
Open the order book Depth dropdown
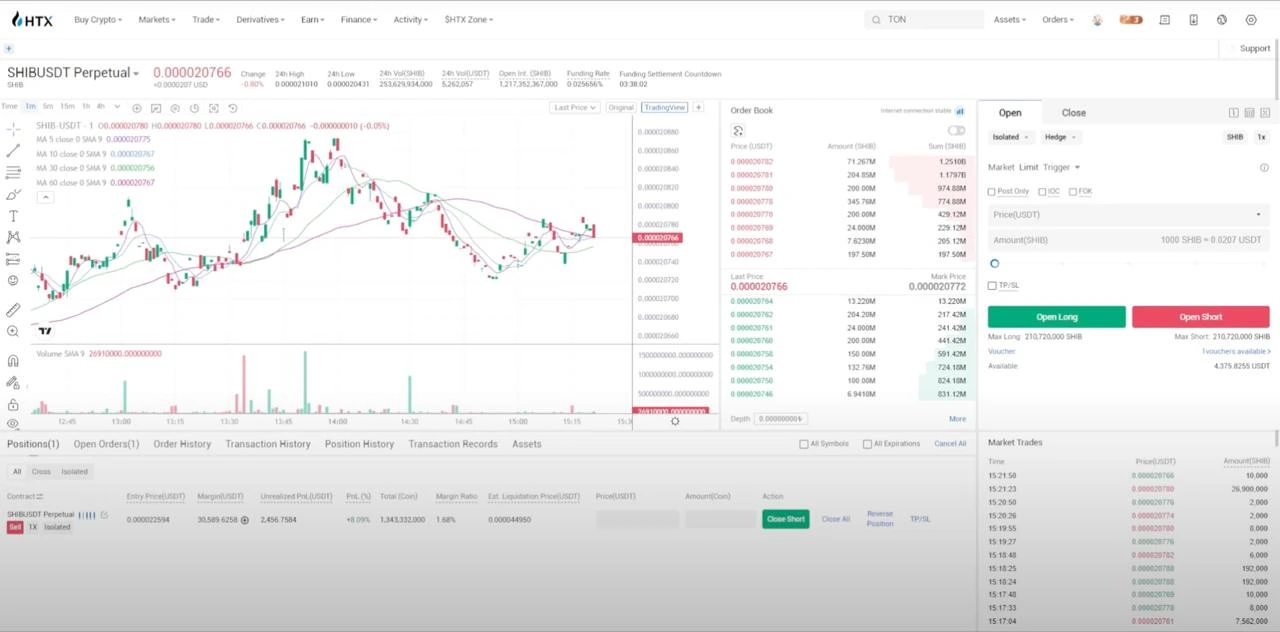tap(779, 419)
